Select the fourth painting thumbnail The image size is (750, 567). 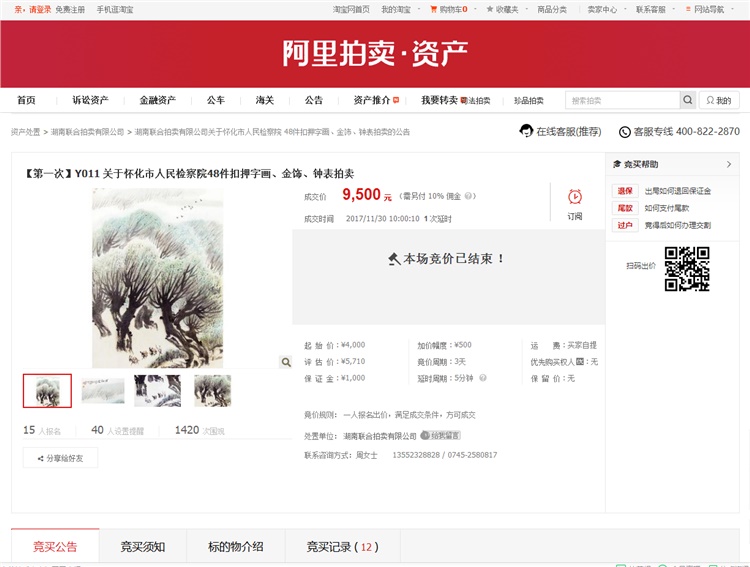(212, 391)
